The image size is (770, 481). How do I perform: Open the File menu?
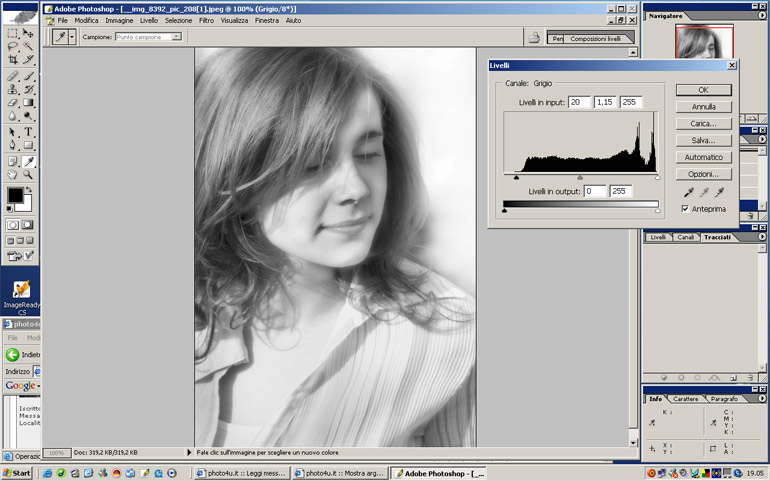coord(63,21)
